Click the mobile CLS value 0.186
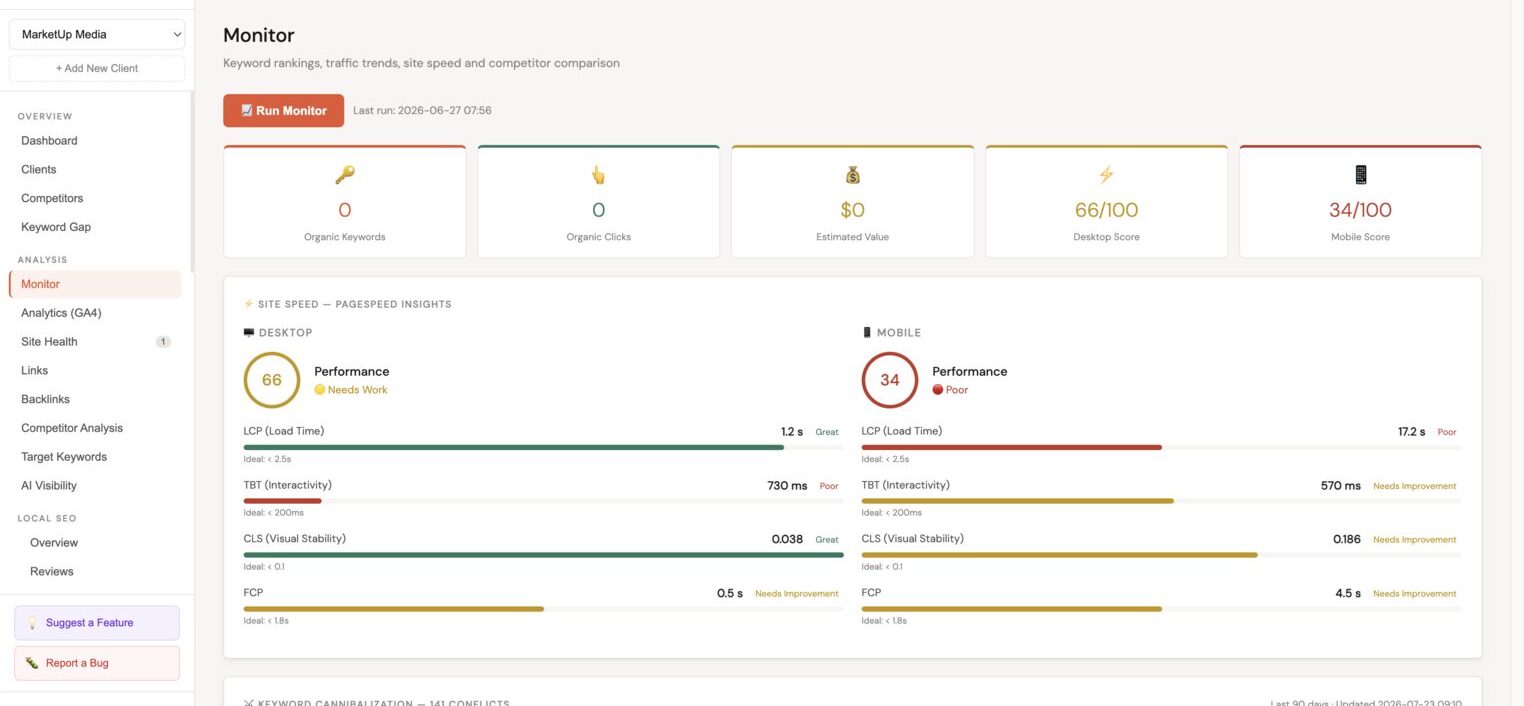1524x706 pixels. (1347, 540)
